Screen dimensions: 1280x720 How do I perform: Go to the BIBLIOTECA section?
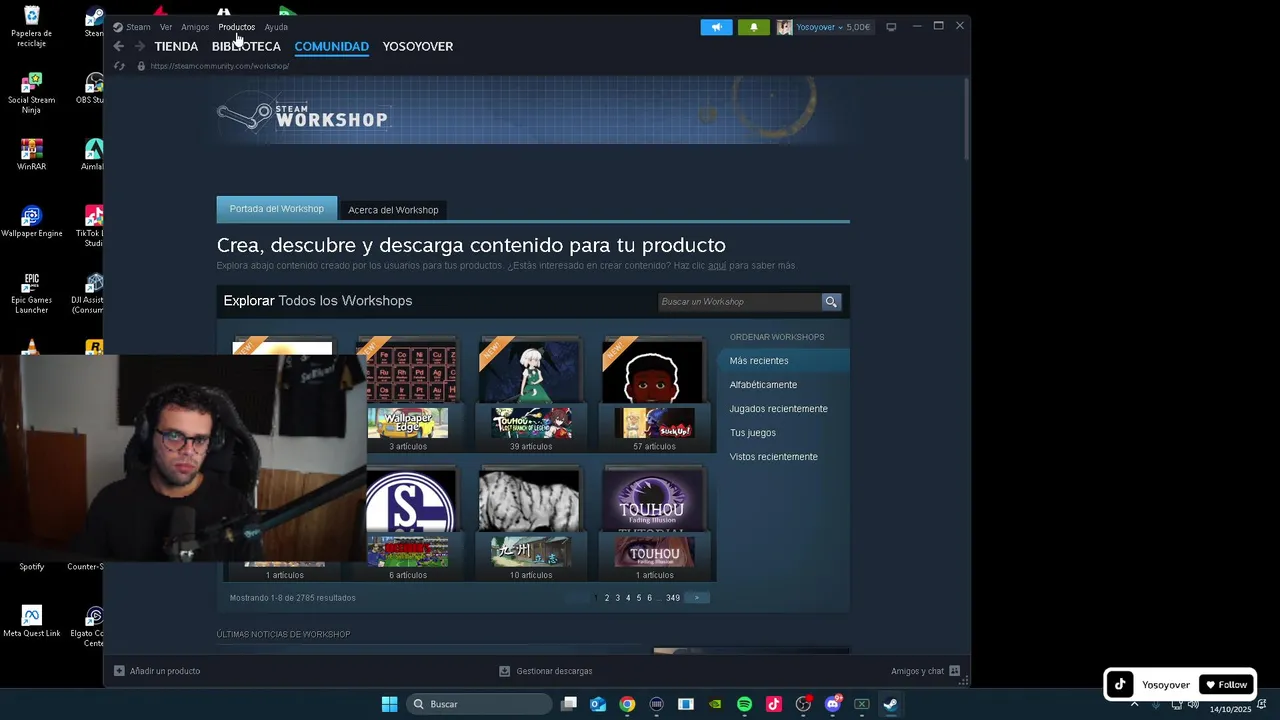(246, 46)
